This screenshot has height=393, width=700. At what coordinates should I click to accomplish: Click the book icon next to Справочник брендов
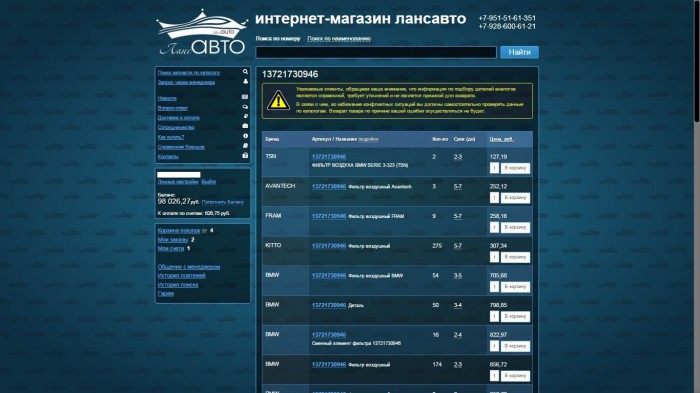pyautogui.click(x=245, y=146)
